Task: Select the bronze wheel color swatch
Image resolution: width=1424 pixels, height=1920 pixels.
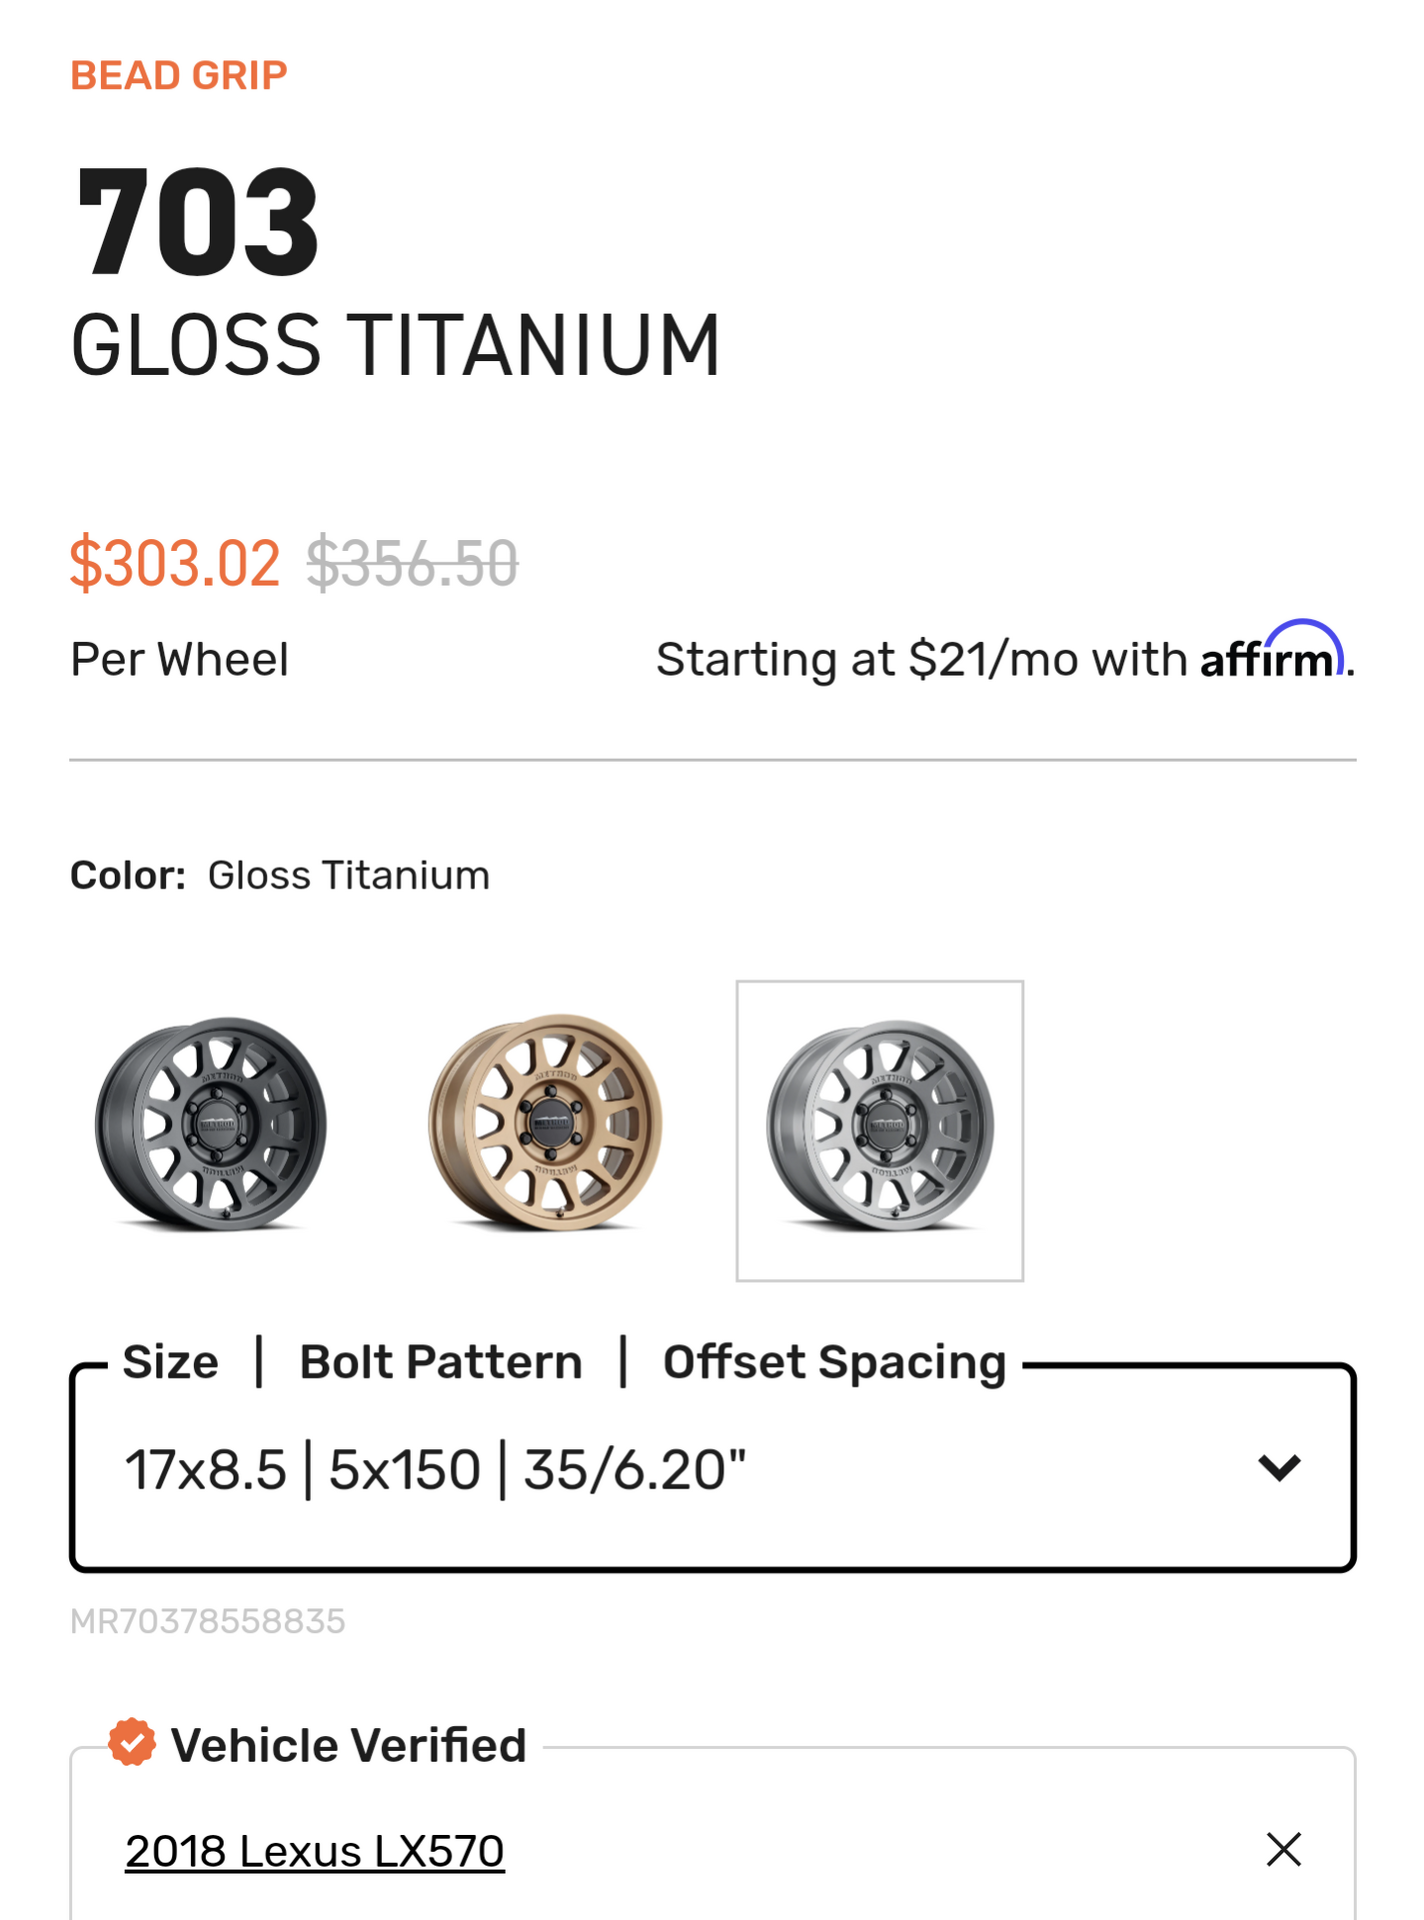Action: (x=546, y=1124)
